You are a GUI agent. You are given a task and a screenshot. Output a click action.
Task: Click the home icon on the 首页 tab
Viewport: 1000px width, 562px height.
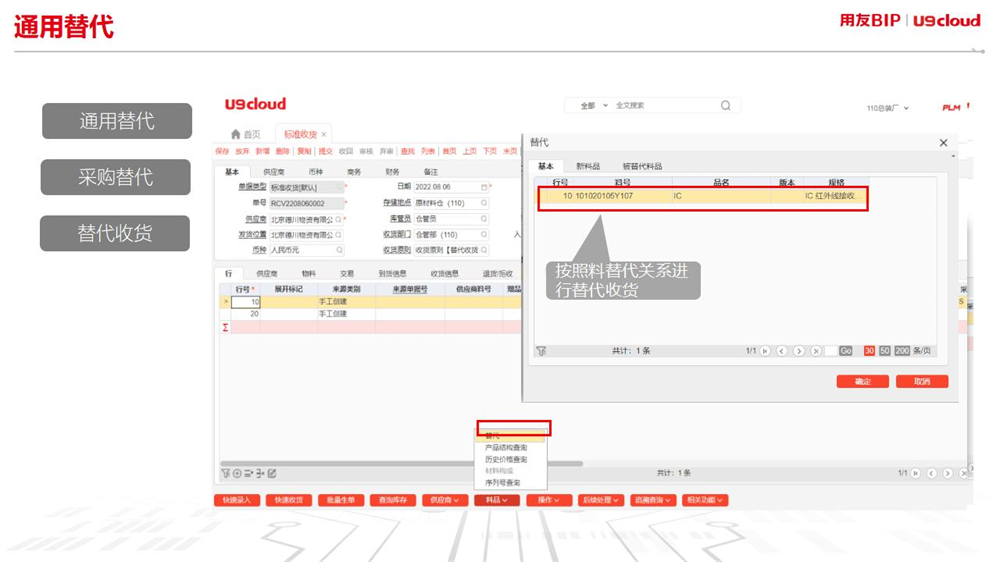point(235,134)
